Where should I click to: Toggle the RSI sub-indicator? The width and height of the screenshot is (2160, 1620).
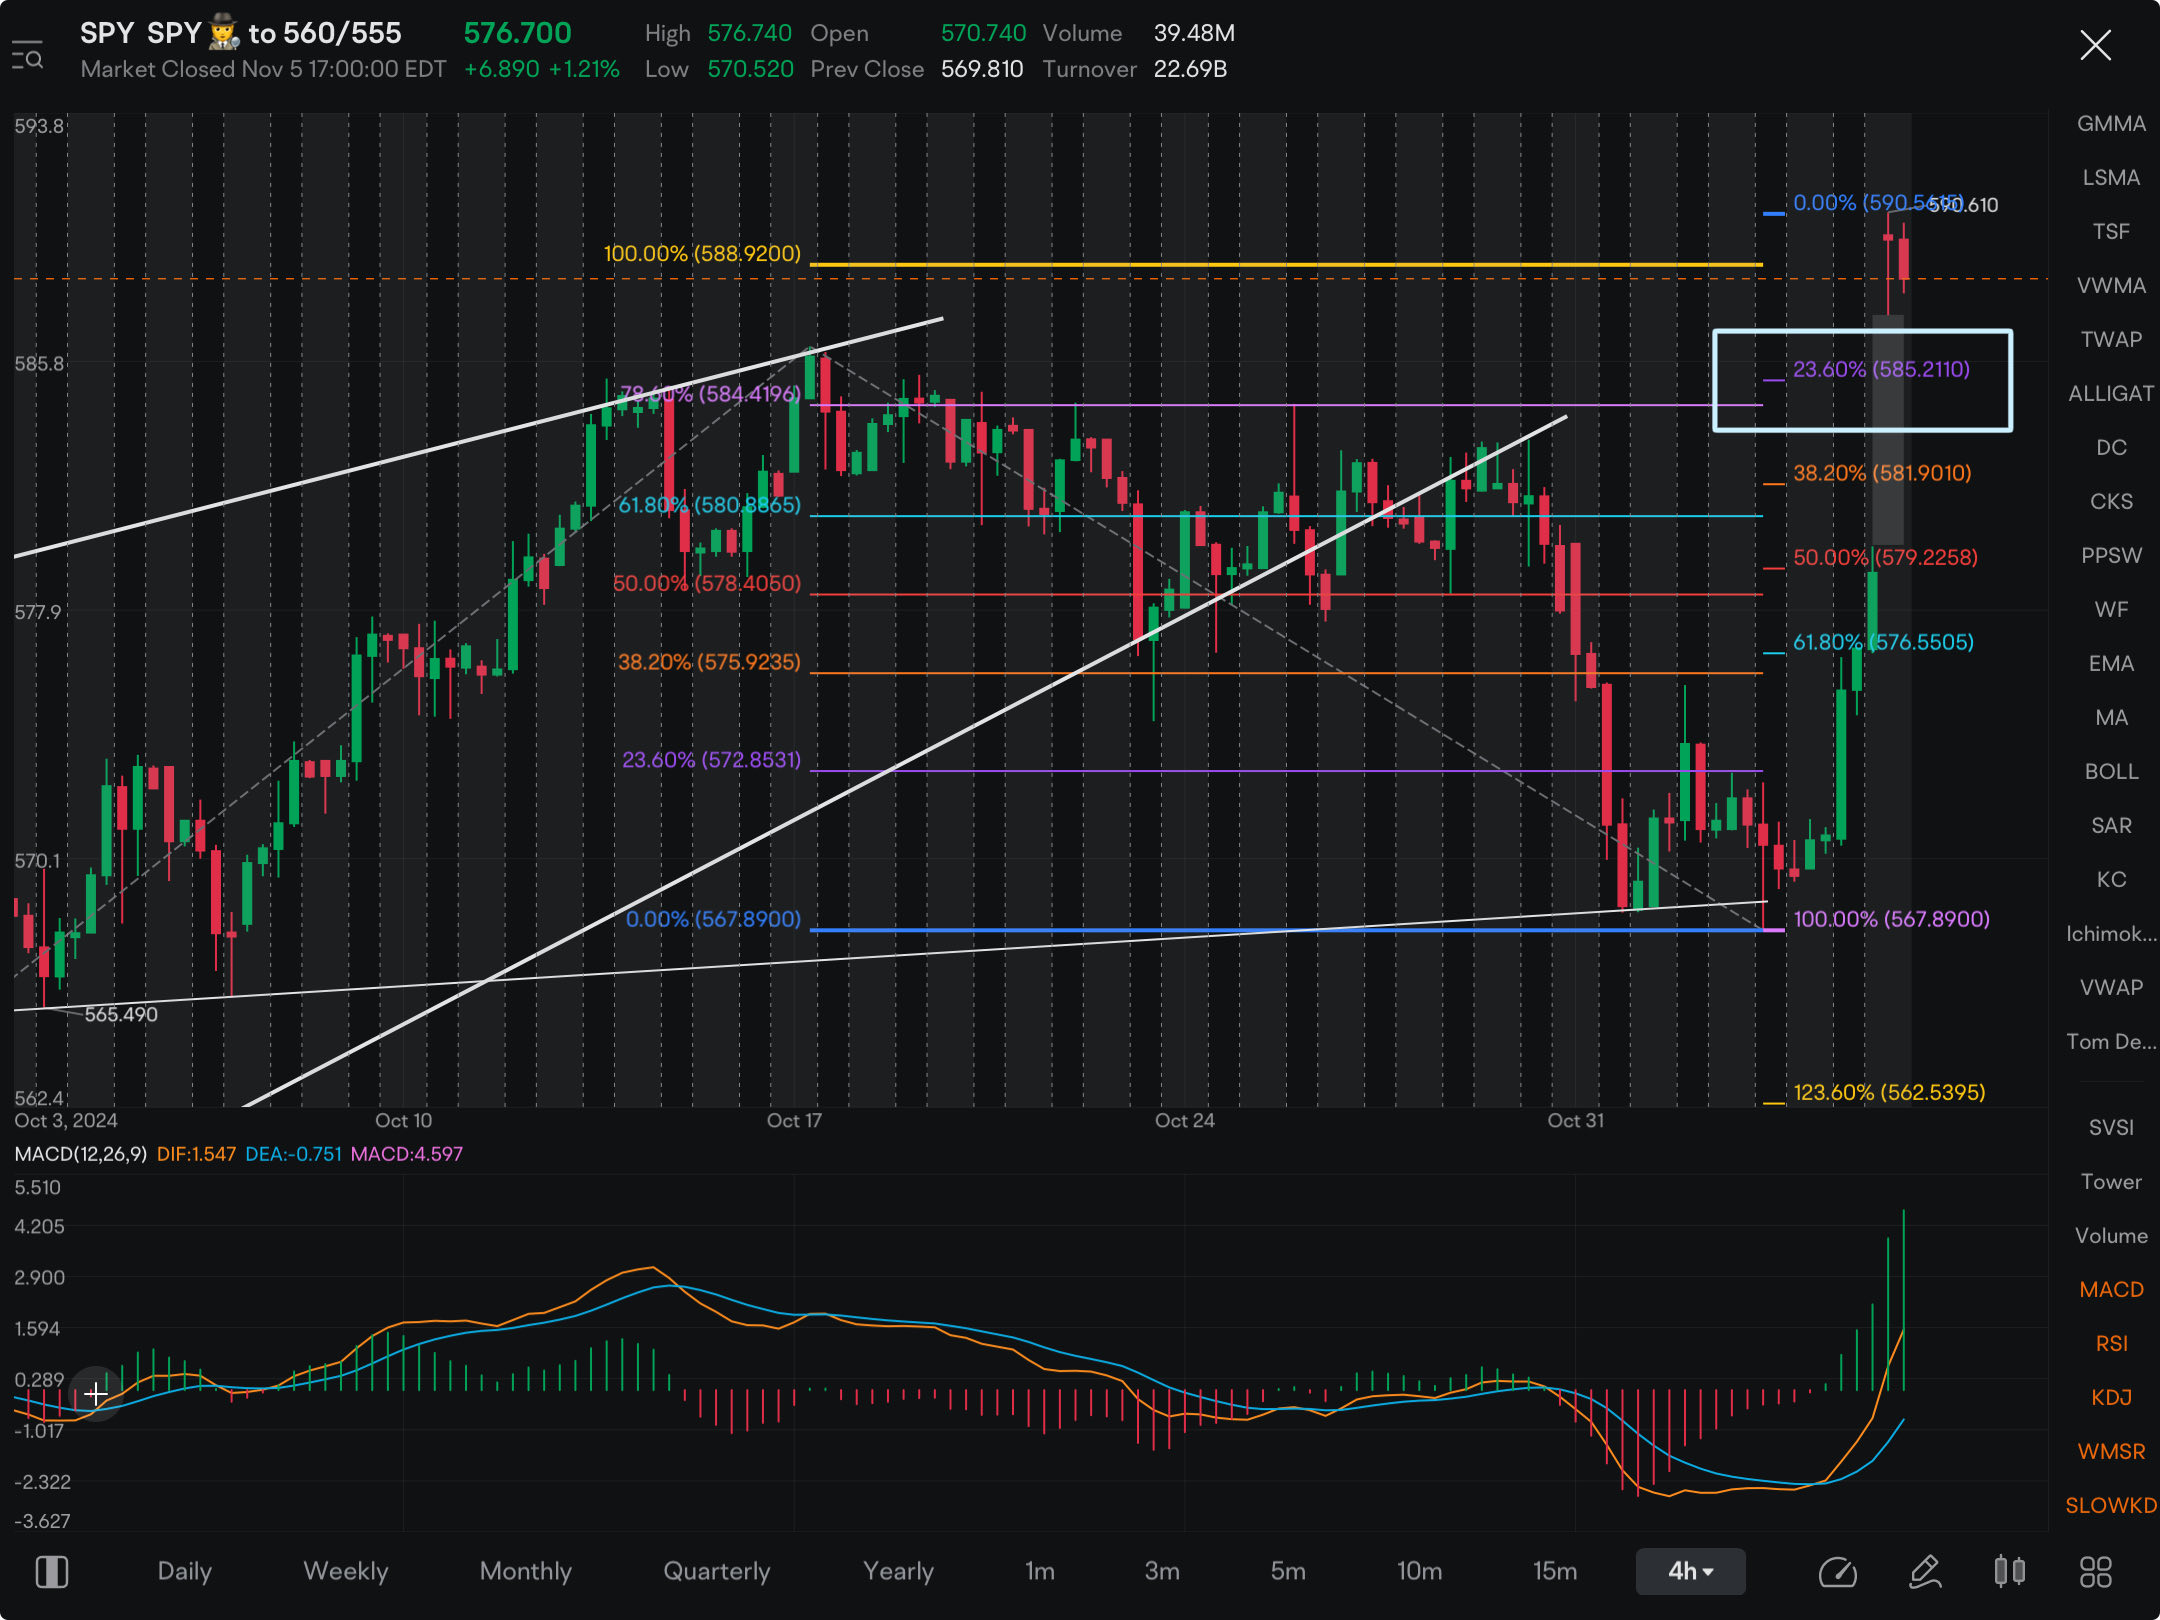[x=2111, y=1344]
